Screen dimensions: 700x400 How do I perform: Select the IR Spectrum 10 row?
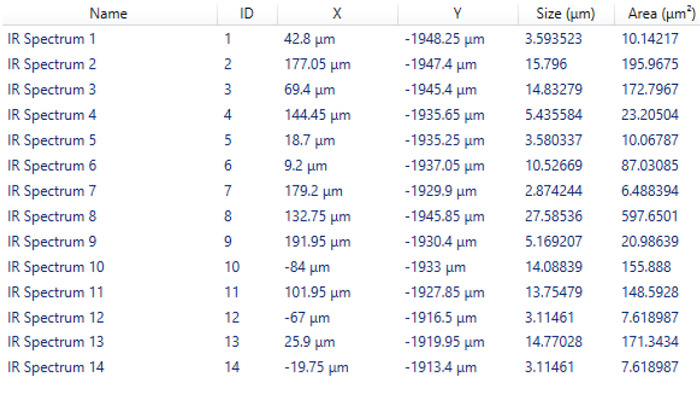pos(350,267)
